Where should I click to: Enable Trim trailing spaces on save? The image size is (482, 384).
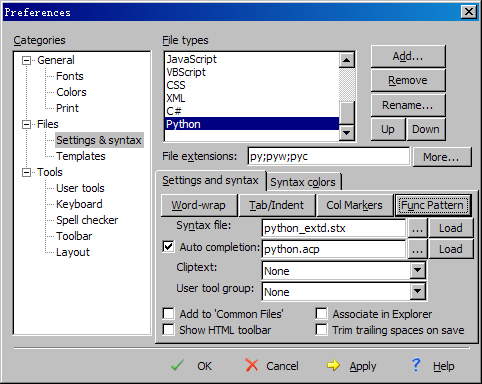(321, 330)
